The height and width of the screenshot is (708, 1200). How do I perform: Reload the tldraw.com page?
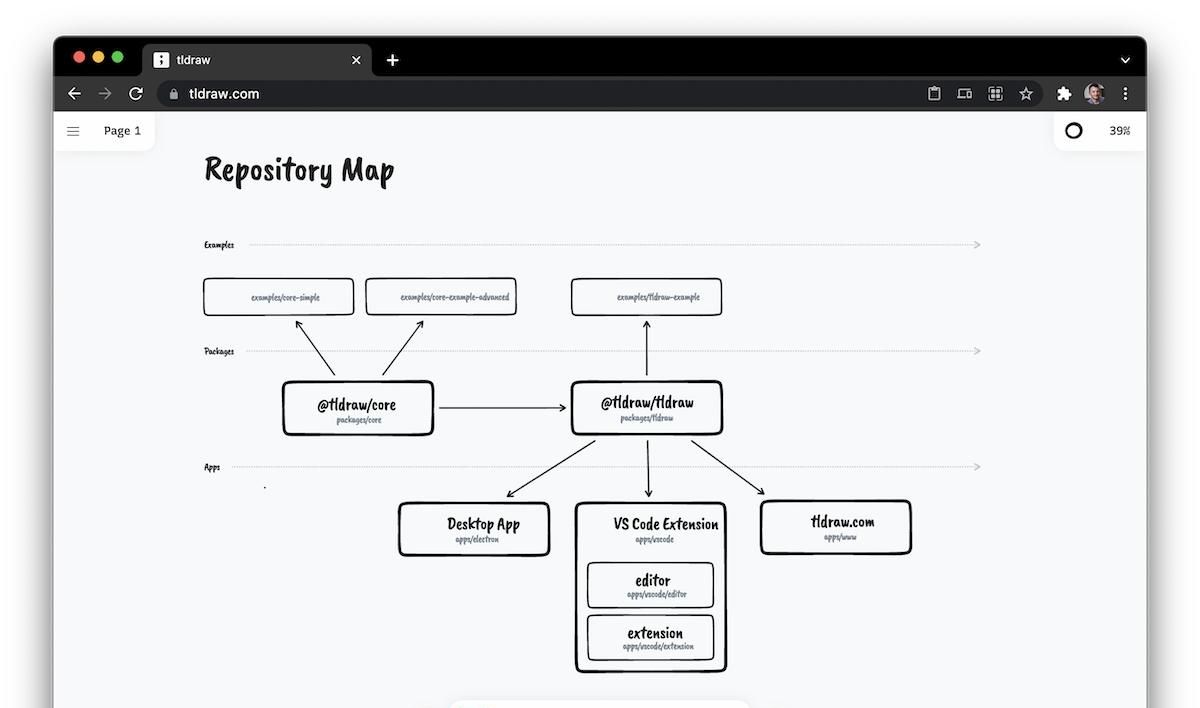(x=136, y=94)
